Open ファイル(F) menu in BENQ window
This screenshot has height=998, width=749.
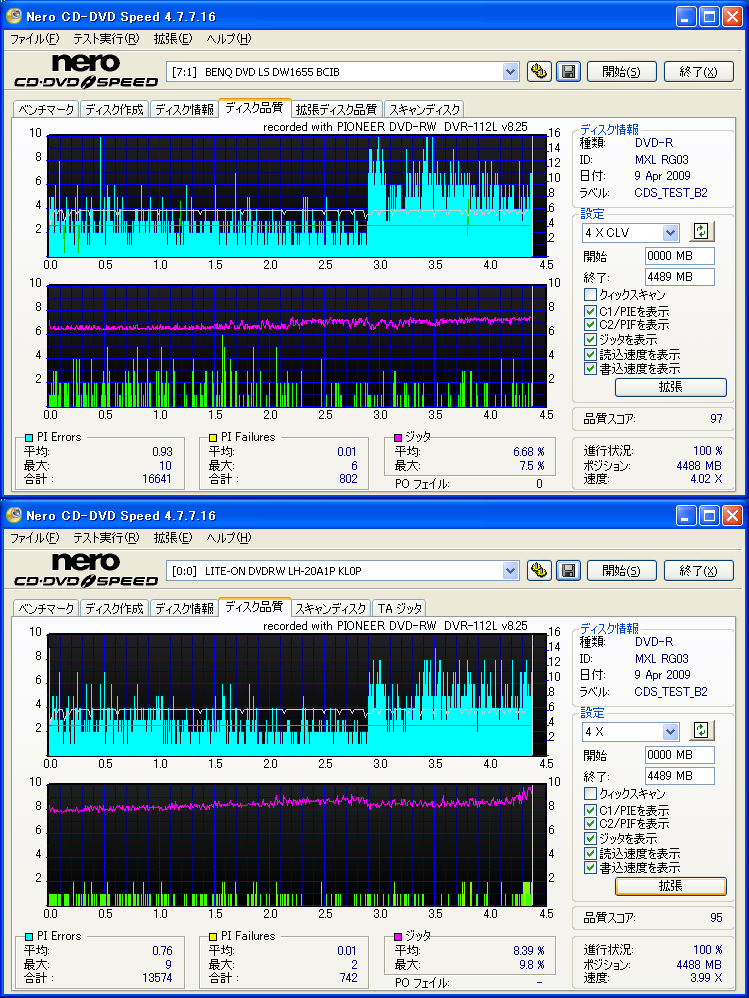click(34, 39)
